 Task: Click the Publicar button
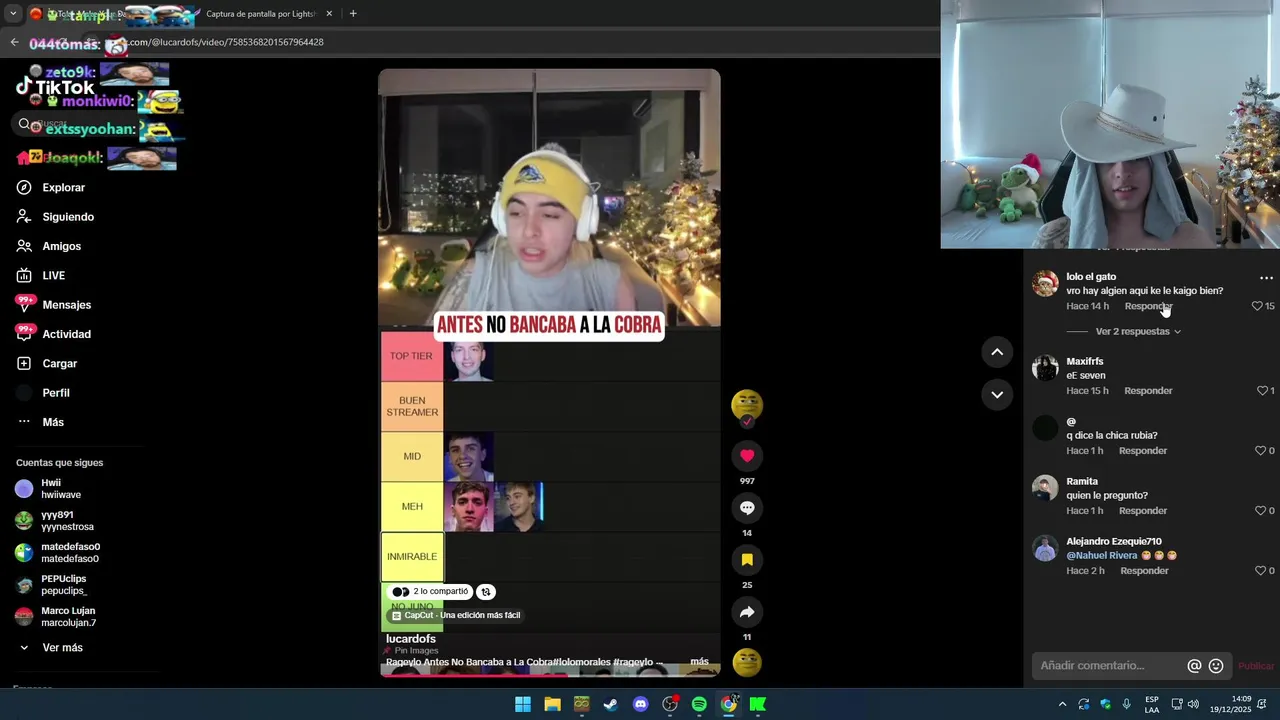(1256, 666)
